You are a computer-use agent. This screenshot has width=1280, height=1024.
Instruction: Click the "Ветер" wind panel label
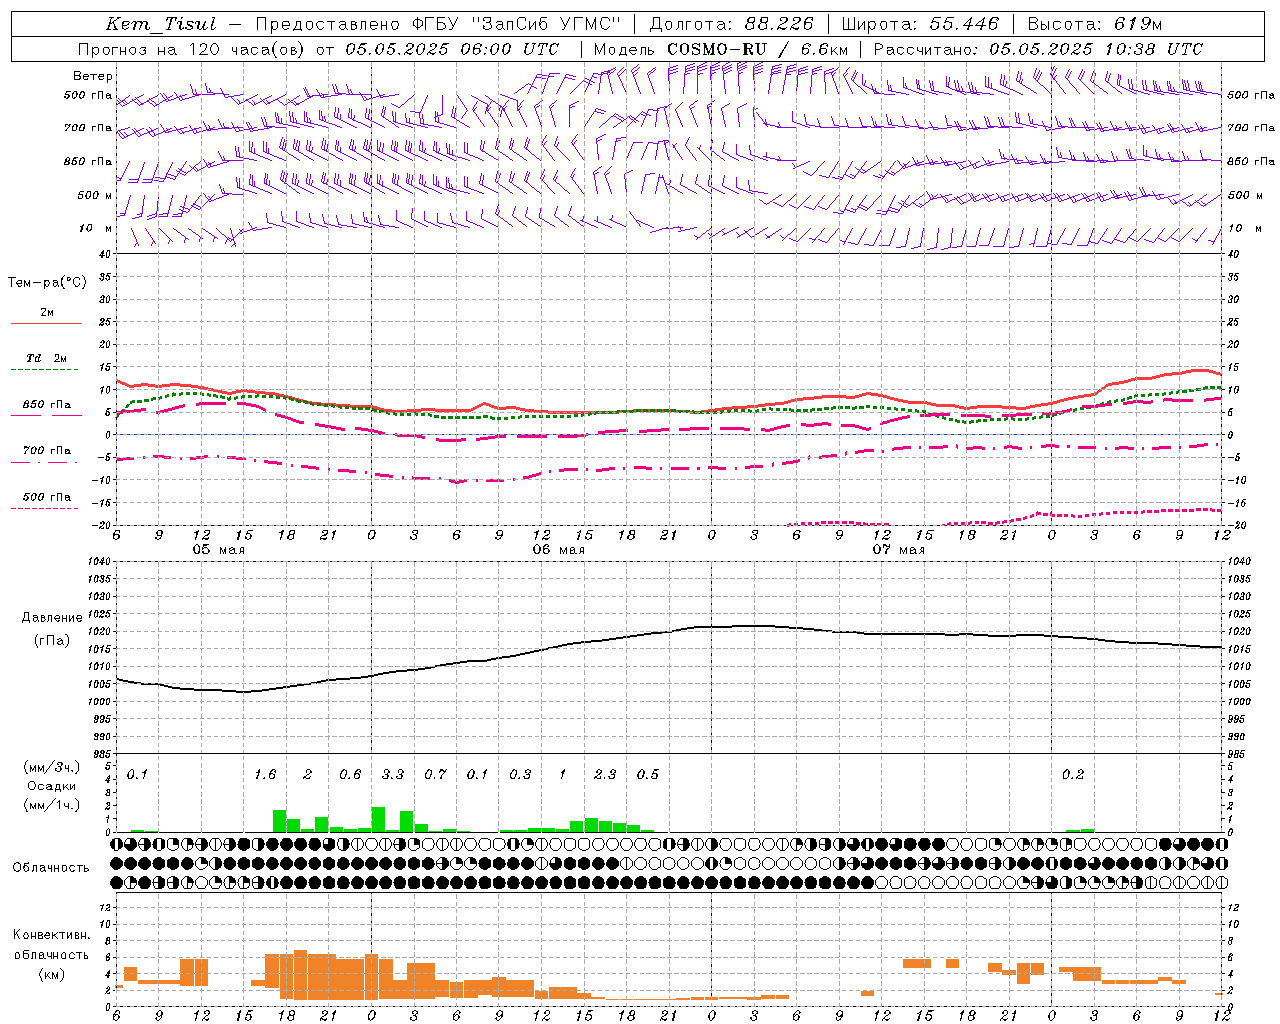coord(93,76)
